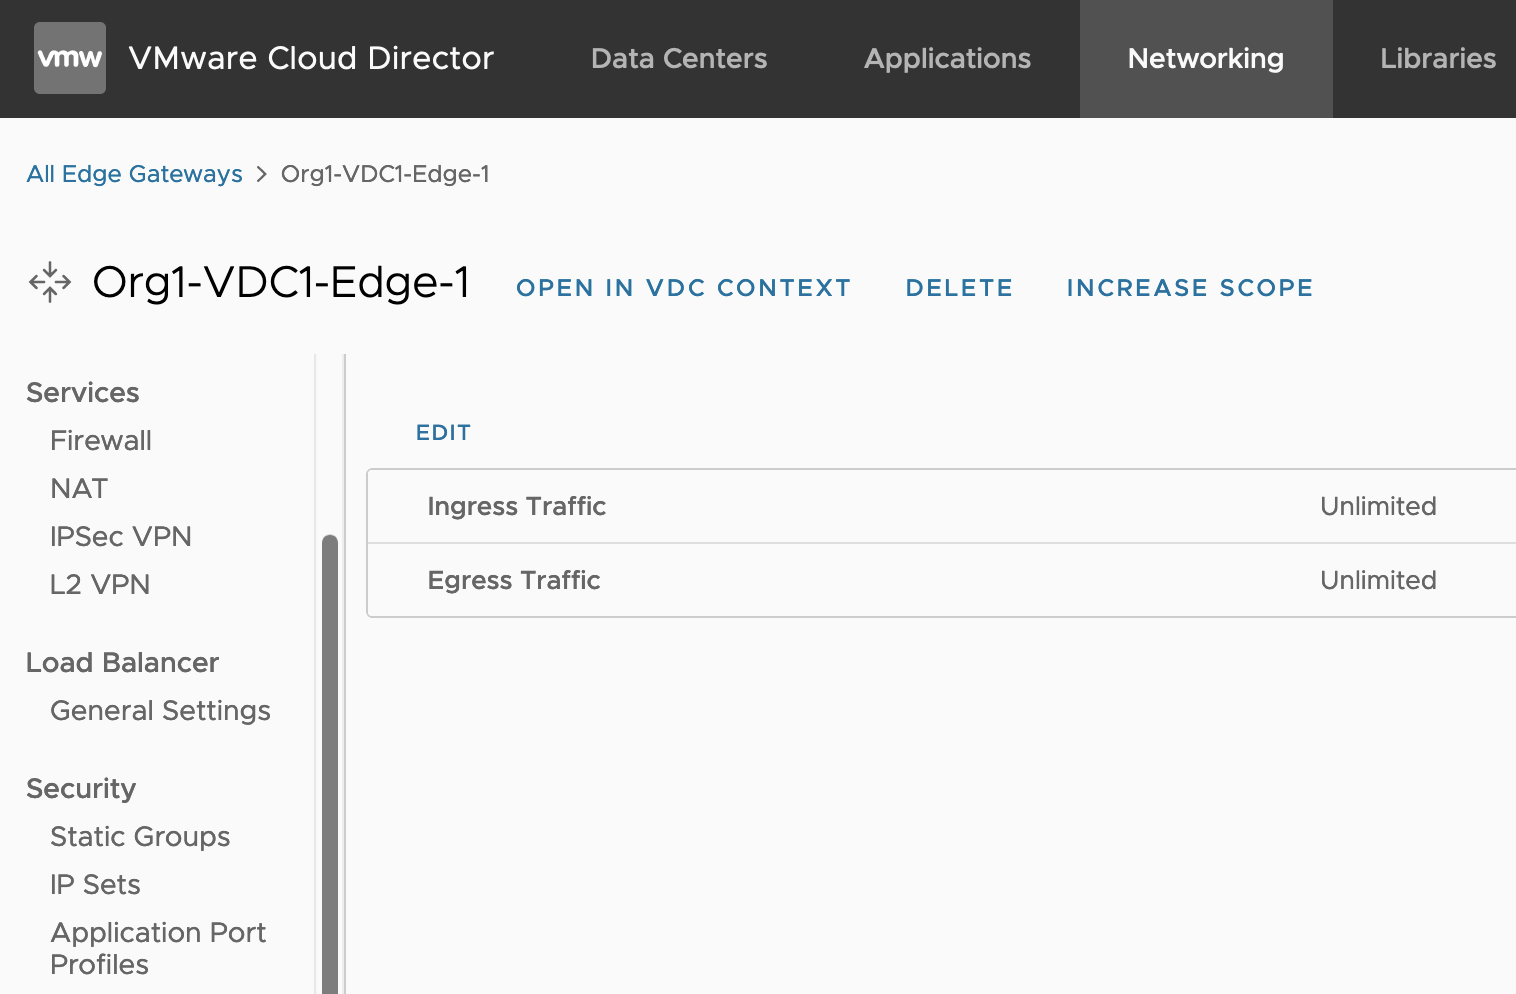This screenshot has height=994, width=1516.
Task: Select Static Groups under Security
Action: pos(140,837)
